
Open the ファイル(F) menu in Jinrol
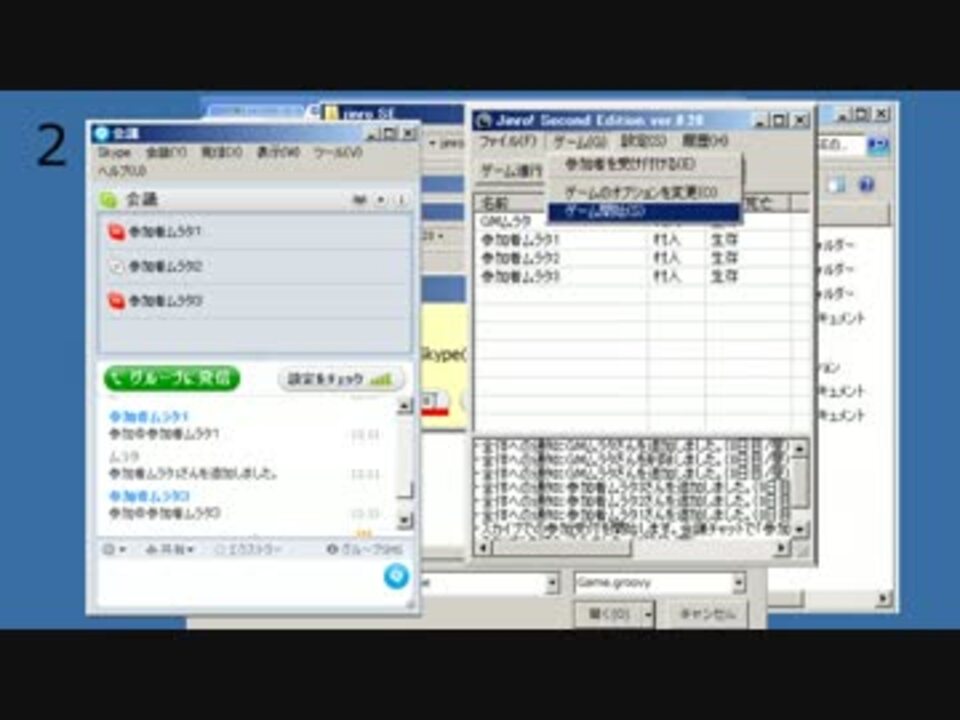click(508, 141)
